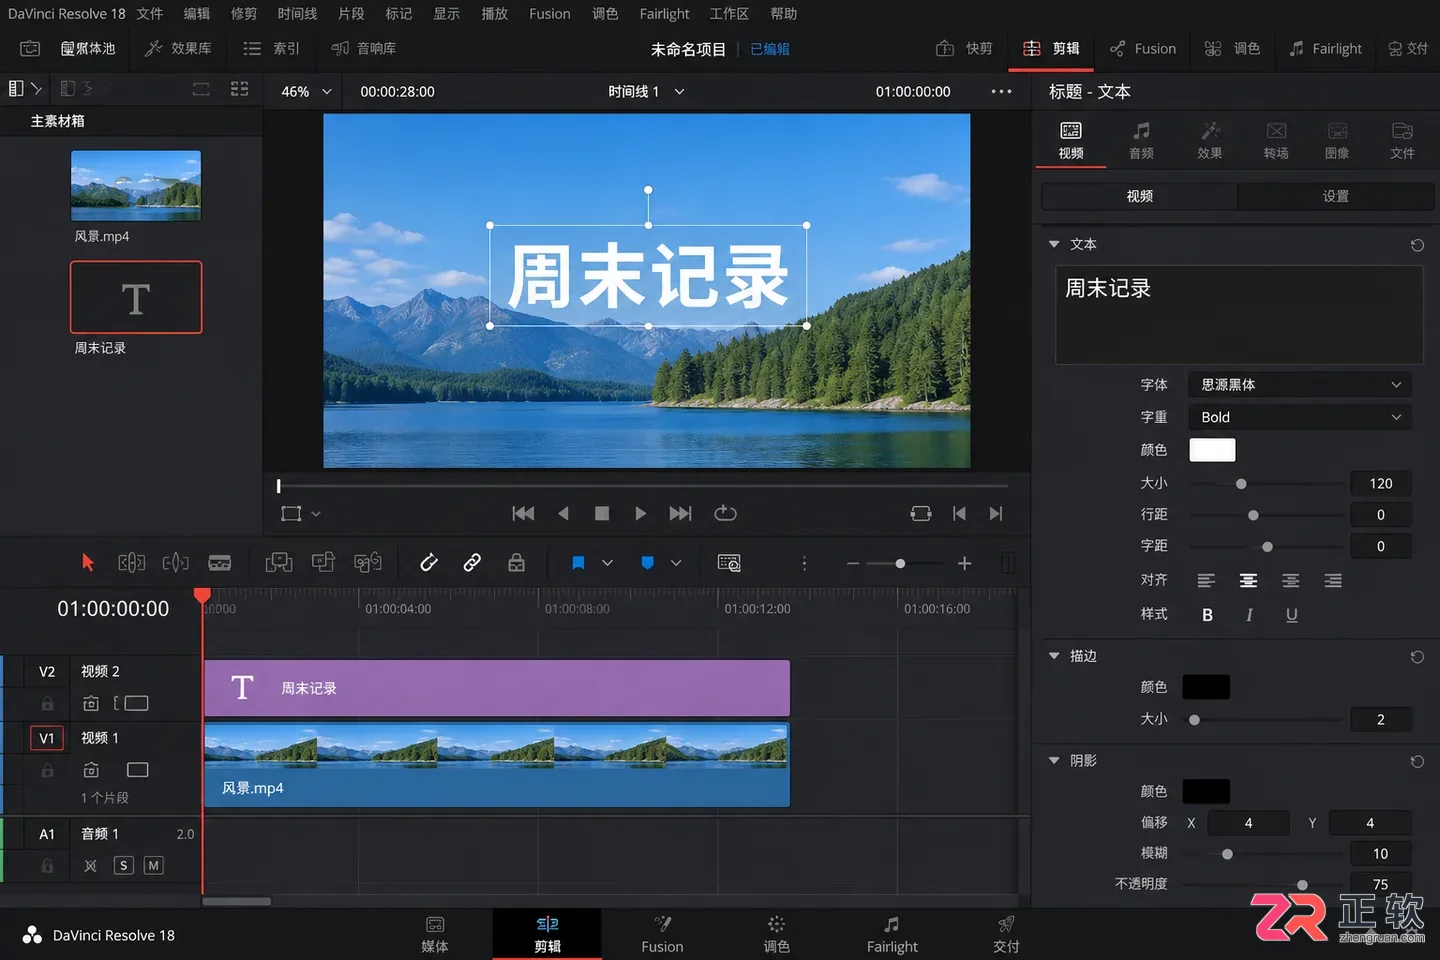Switch to the 设置 inspector tab
This screenshot has height=960, width=1440.
1335,196
